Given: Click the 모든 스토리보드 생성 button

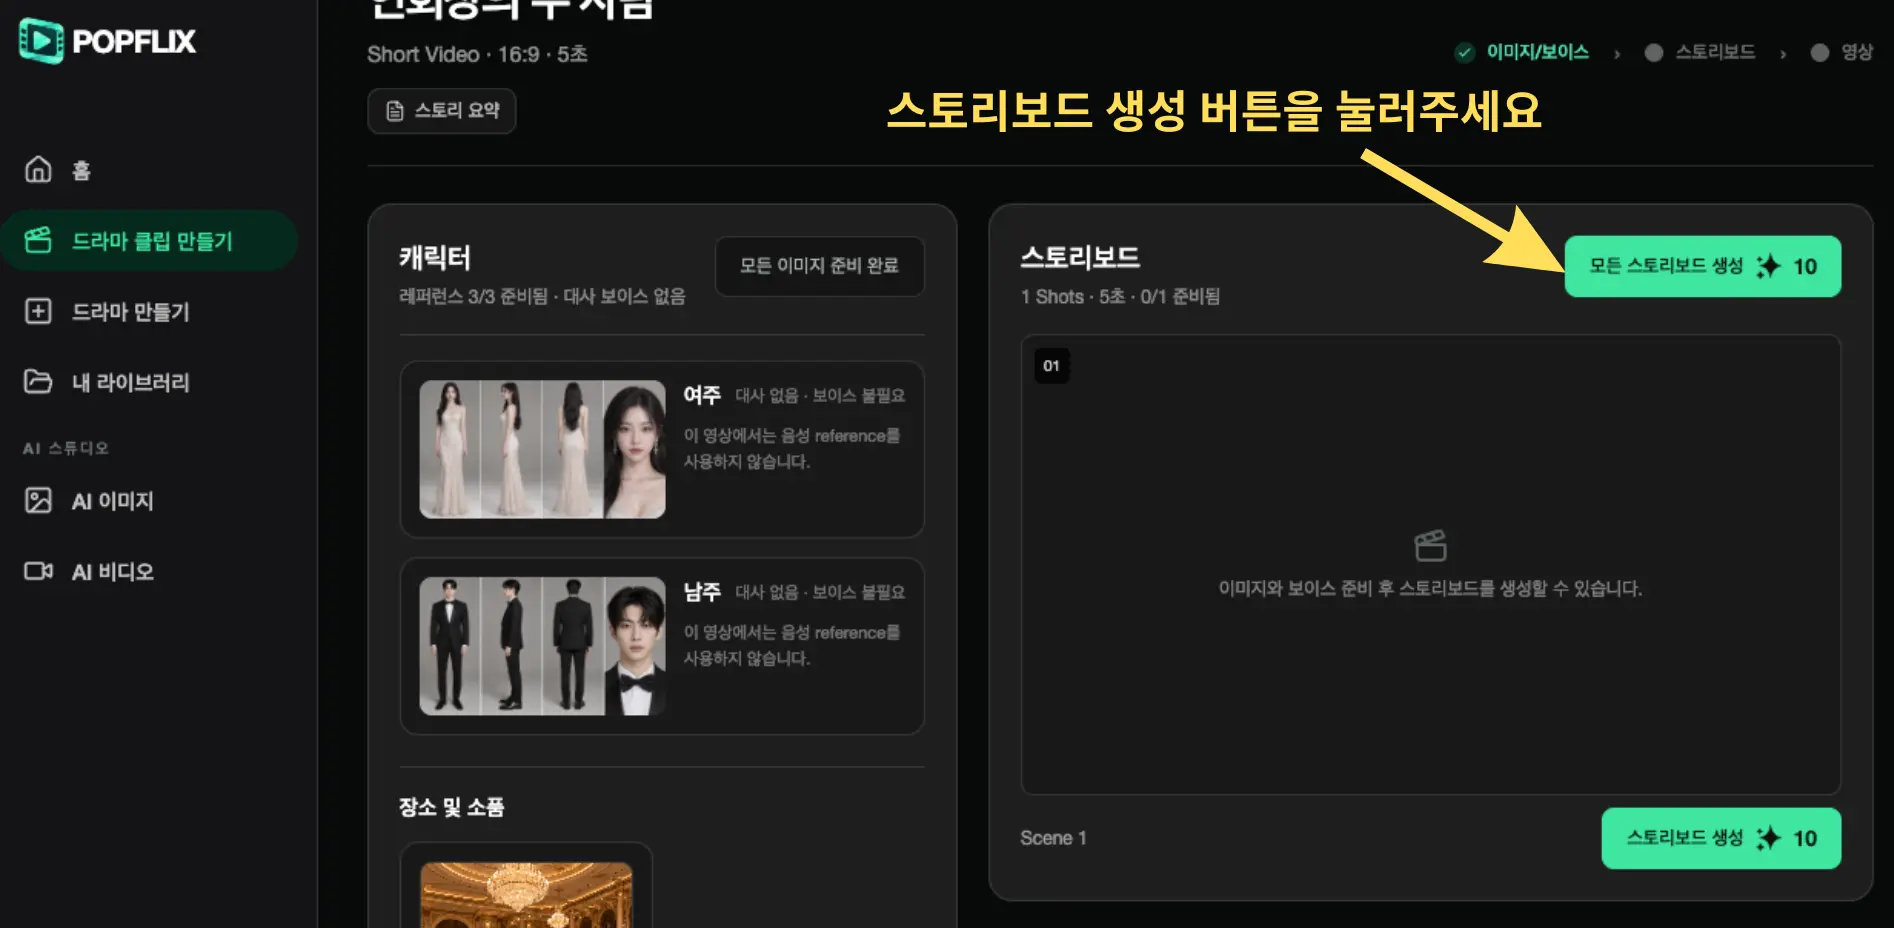Looking at the screenshot, I should [1702, 266].
